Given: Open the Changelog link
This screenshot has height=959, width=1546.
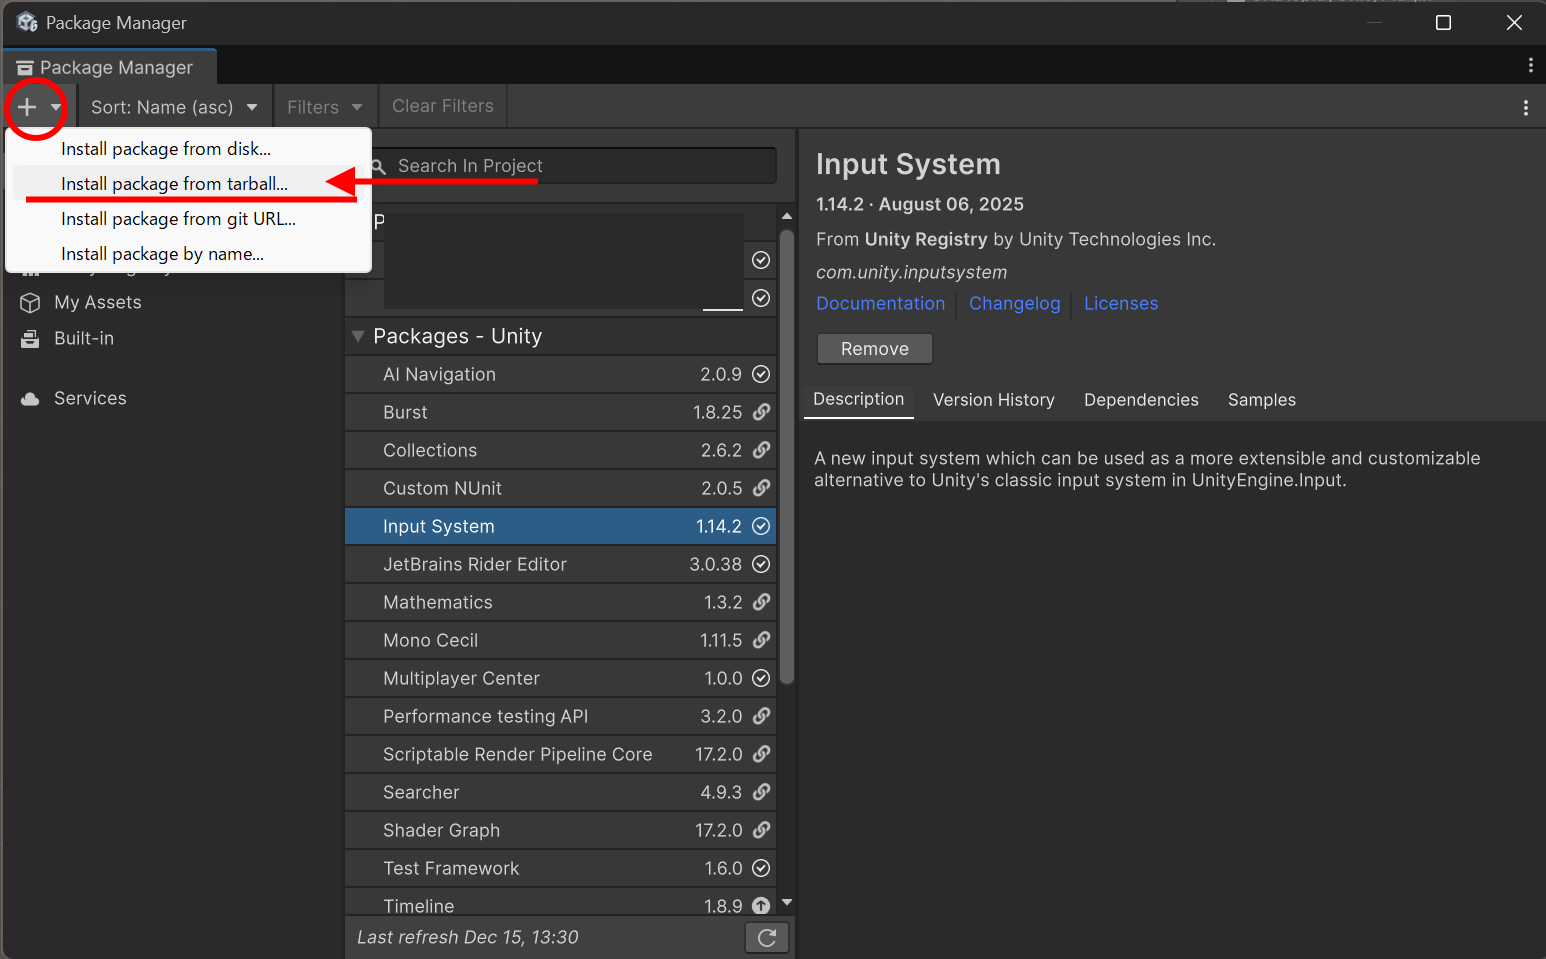Looking at the screenshot, I should (1014, 304).
